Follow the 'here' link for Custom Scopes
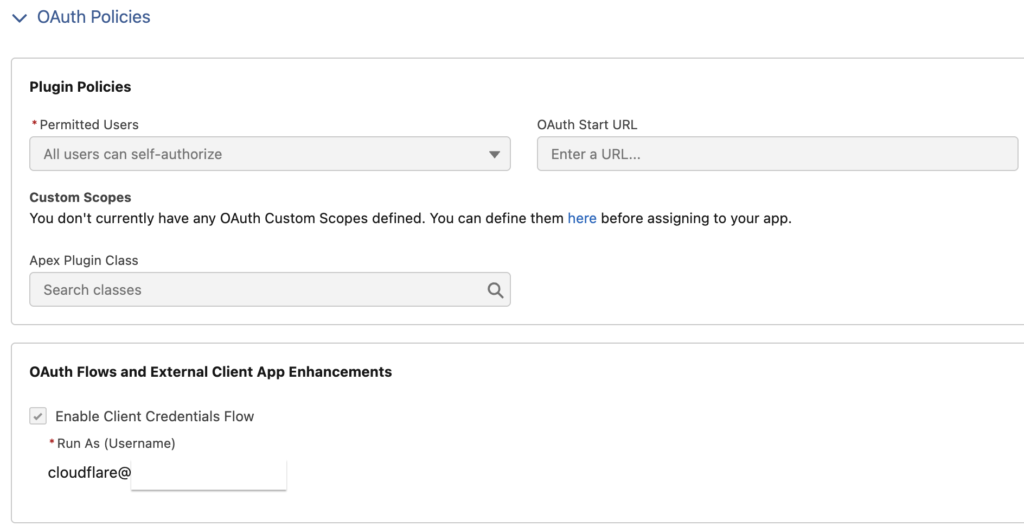The height and width of the screenshot is (532, 1024). pyautogui.click(x=581, y=218)
